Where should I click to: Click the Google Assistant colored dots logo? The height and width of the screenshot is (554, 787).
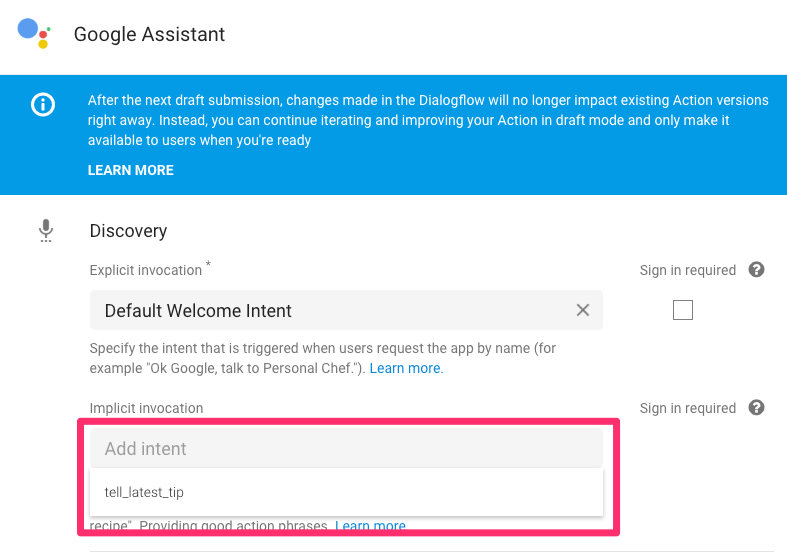pyautogui.click(x=36, y=32)
